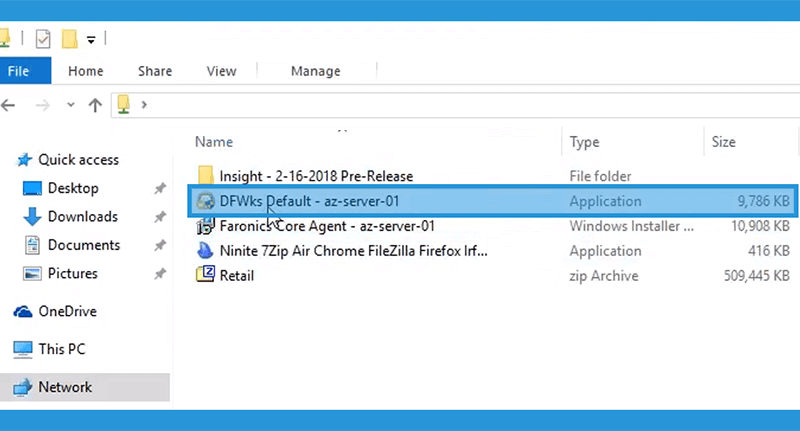Viewport: 800px width, 431px height.
Task: Unpin Desktop using its pin icon
Action: coord(160,188)
